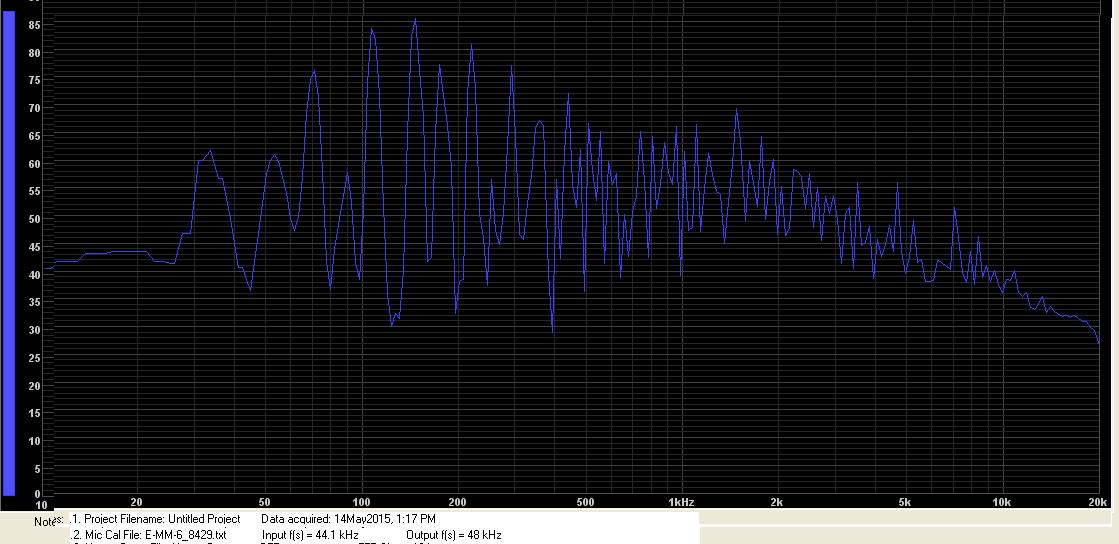Click the 2k frequency axis label
Image resolution: width=1119 pixels, height=544 pixels.
pyautogui.click(x=776, y=502)
